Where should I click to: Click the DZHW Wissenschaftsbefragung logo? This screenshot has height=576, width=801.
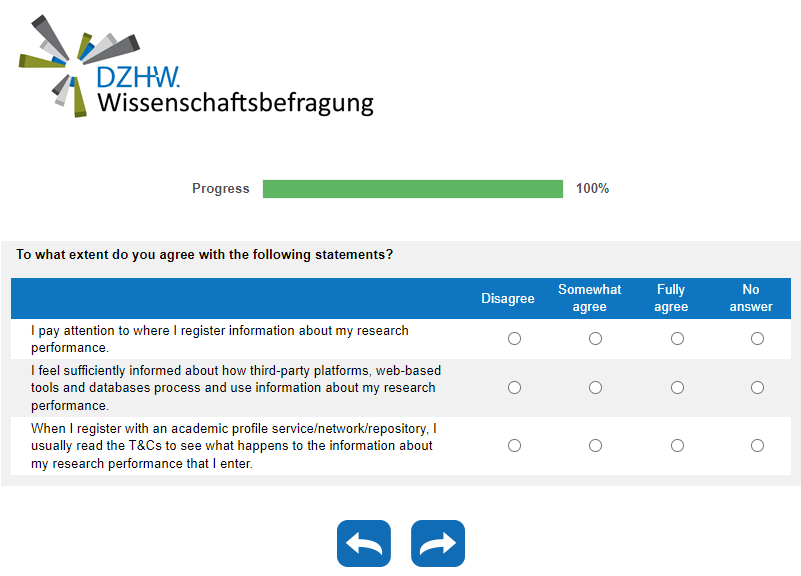(197, 66)
